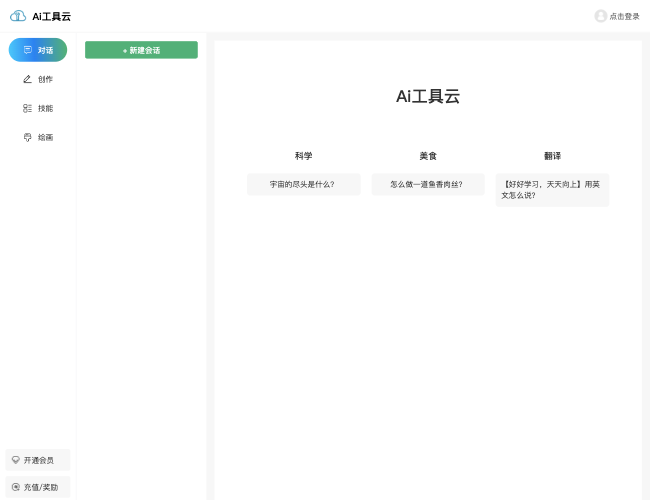The image size is (650, 500).
Task: Click the 绘画 brush icon
Action: pyautogui.click(x=27, y=137)
